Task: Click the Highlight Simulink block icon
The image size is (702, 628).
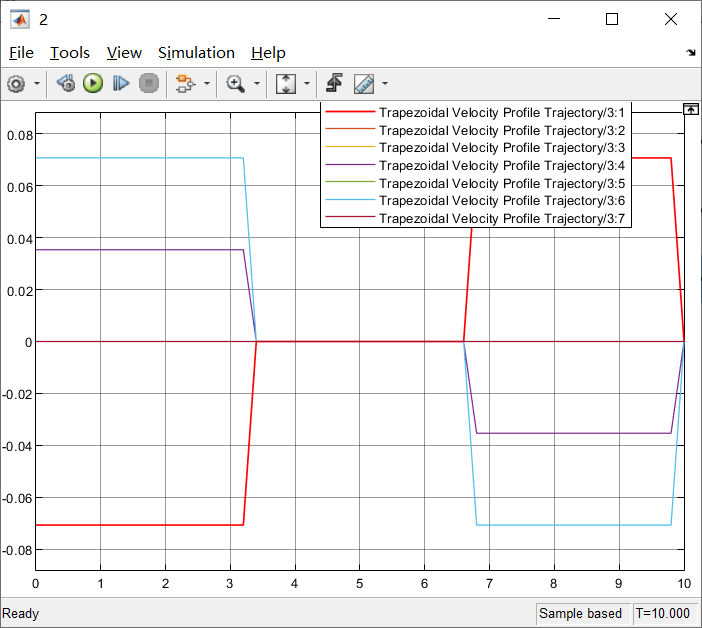Action: tap(185, 84)
